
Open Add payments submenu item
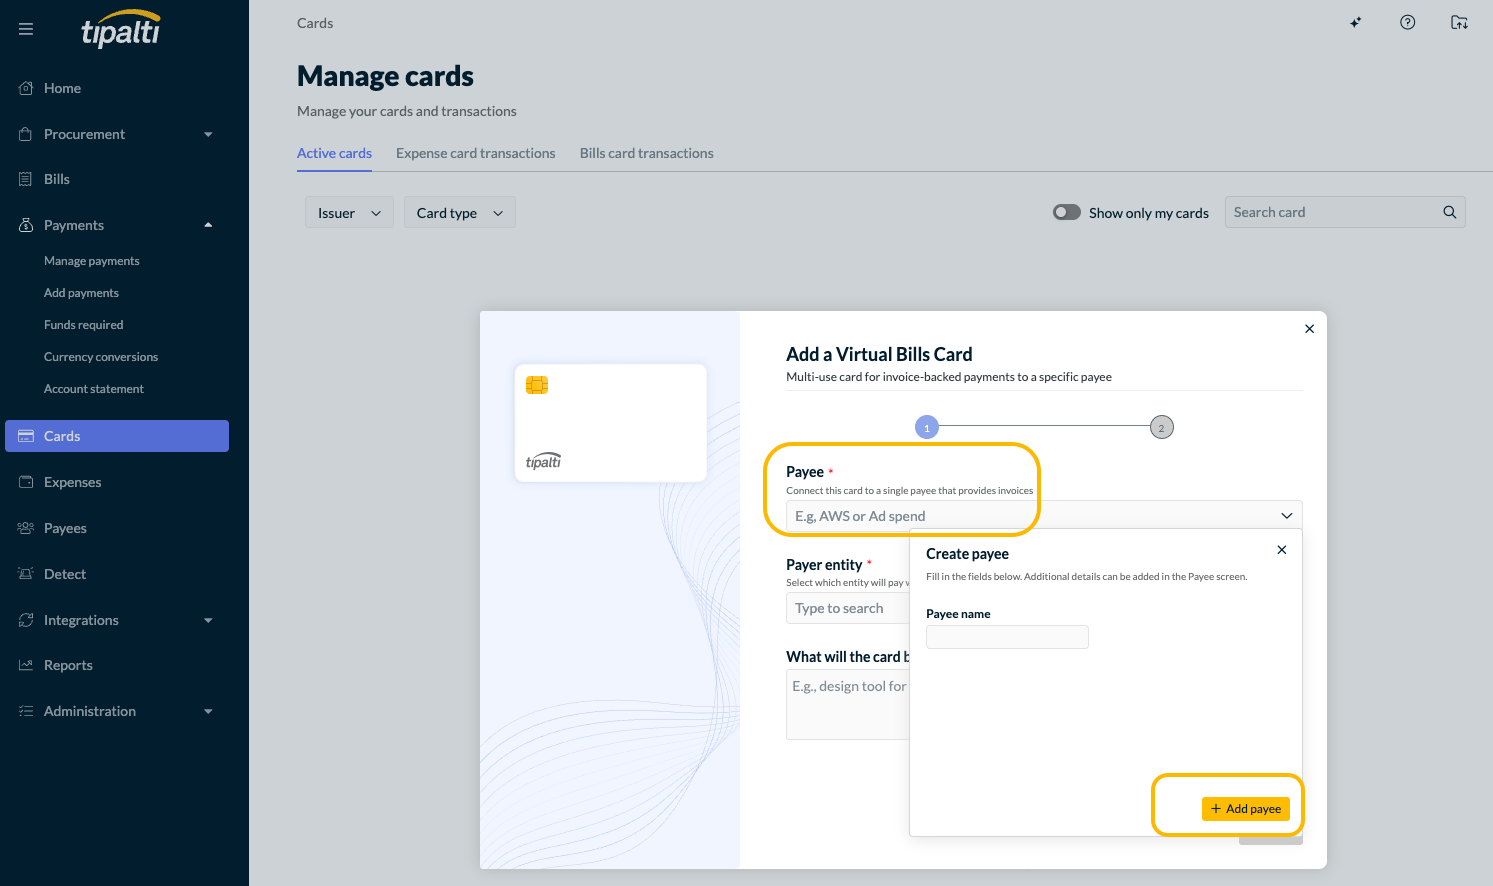coord(81,293)
